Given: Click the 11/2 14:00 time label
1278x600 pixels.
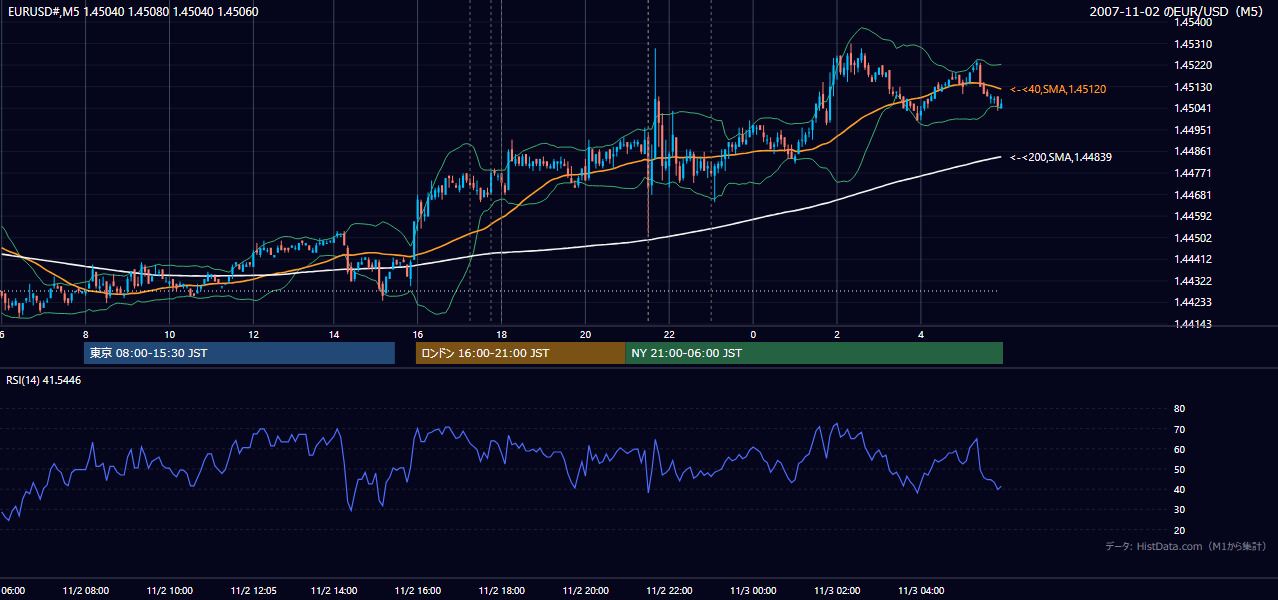Looking at the screenshot, I should coord(334,591).
